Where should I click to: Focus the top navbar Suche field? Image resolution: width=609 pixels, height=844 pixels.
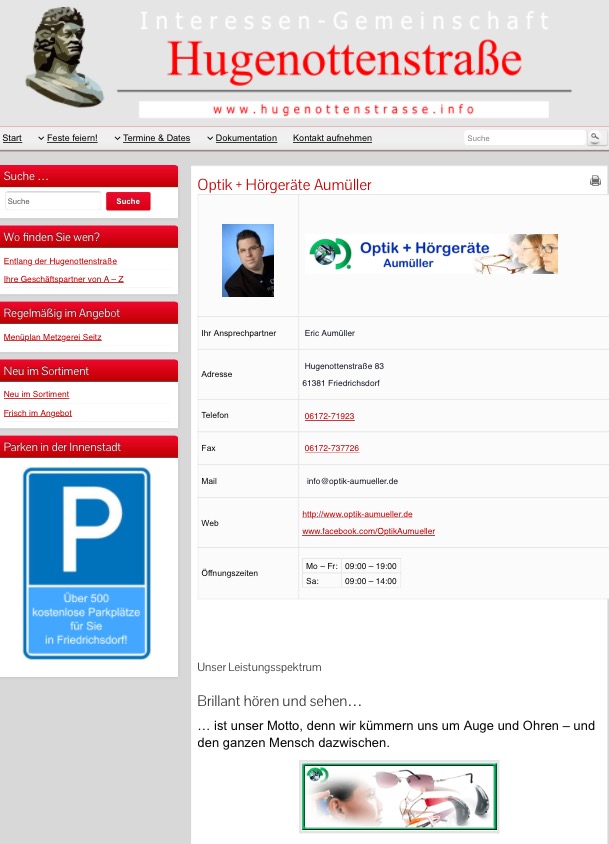click(x=524, y=138)
